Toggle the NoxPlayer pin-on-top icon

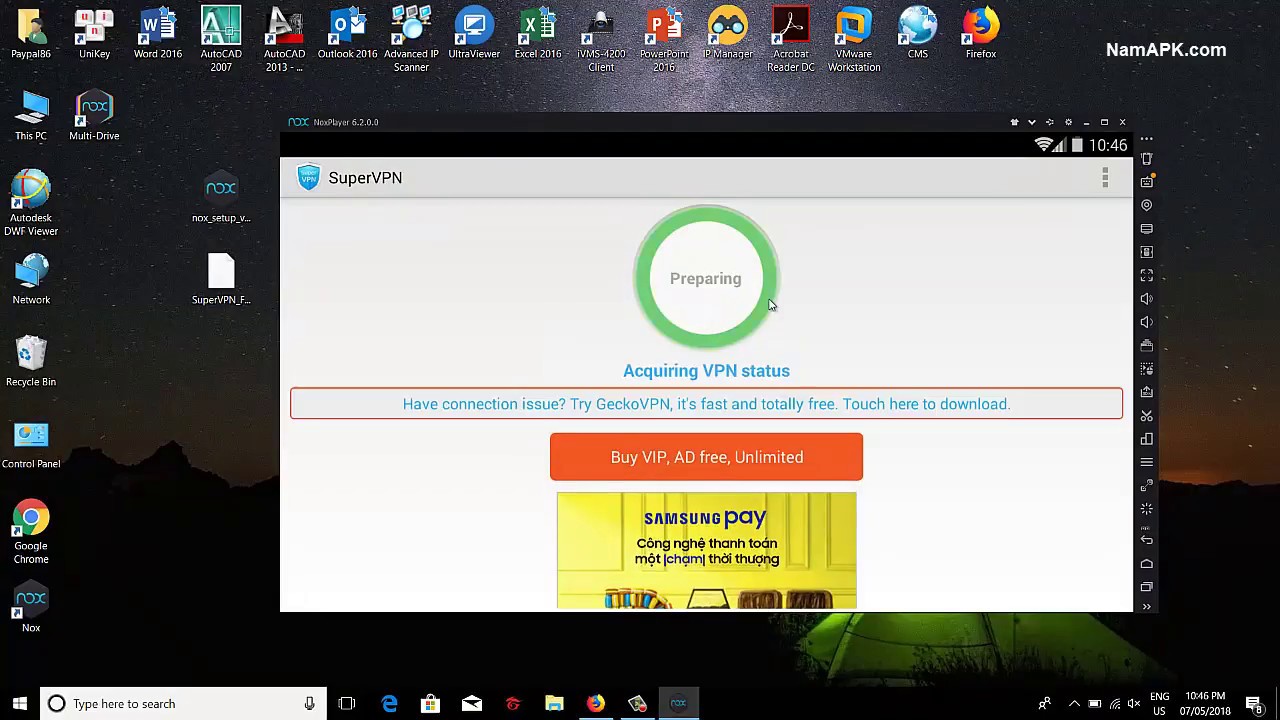point(1050,122)
